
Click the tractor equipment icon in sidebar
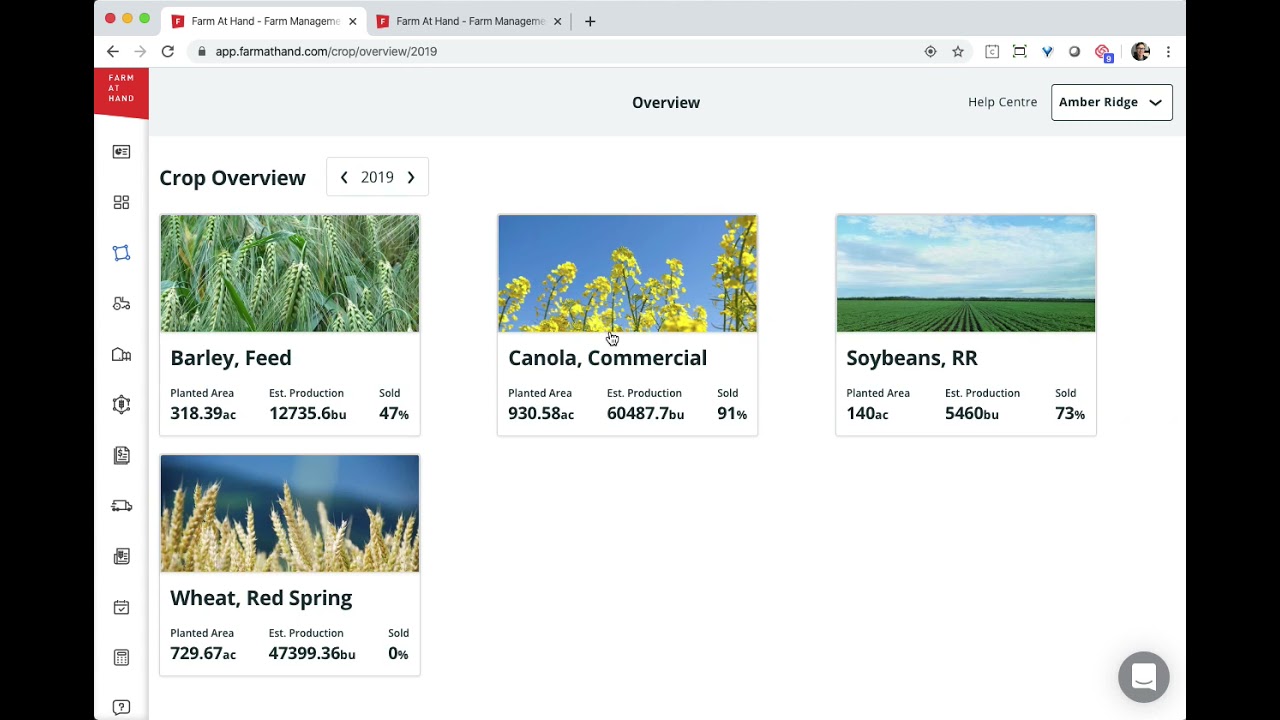(121, 304)
